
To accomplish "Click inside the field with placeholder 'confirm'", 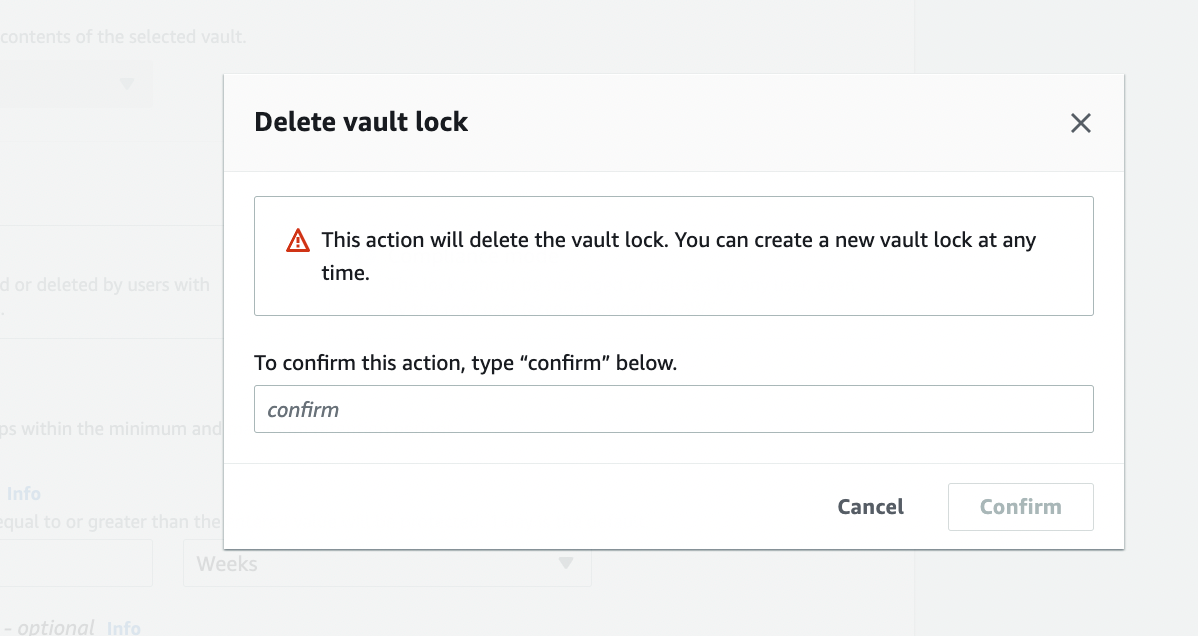I will 674,409.
